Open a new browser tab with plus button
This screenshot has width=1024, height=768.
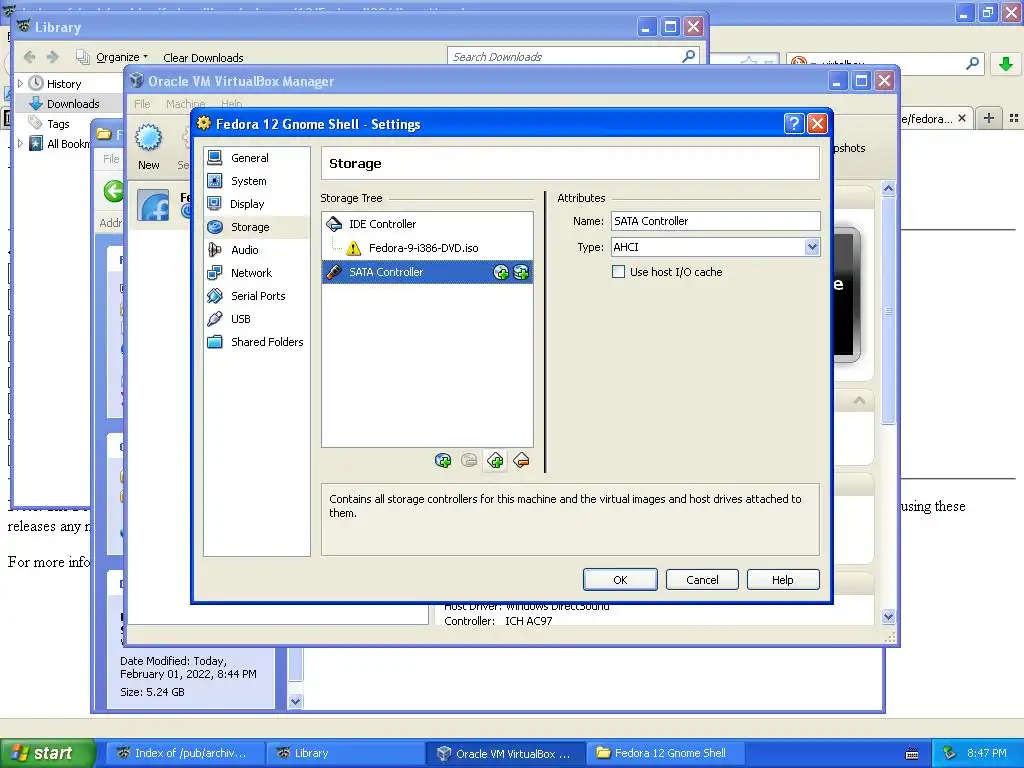[989, 118]
